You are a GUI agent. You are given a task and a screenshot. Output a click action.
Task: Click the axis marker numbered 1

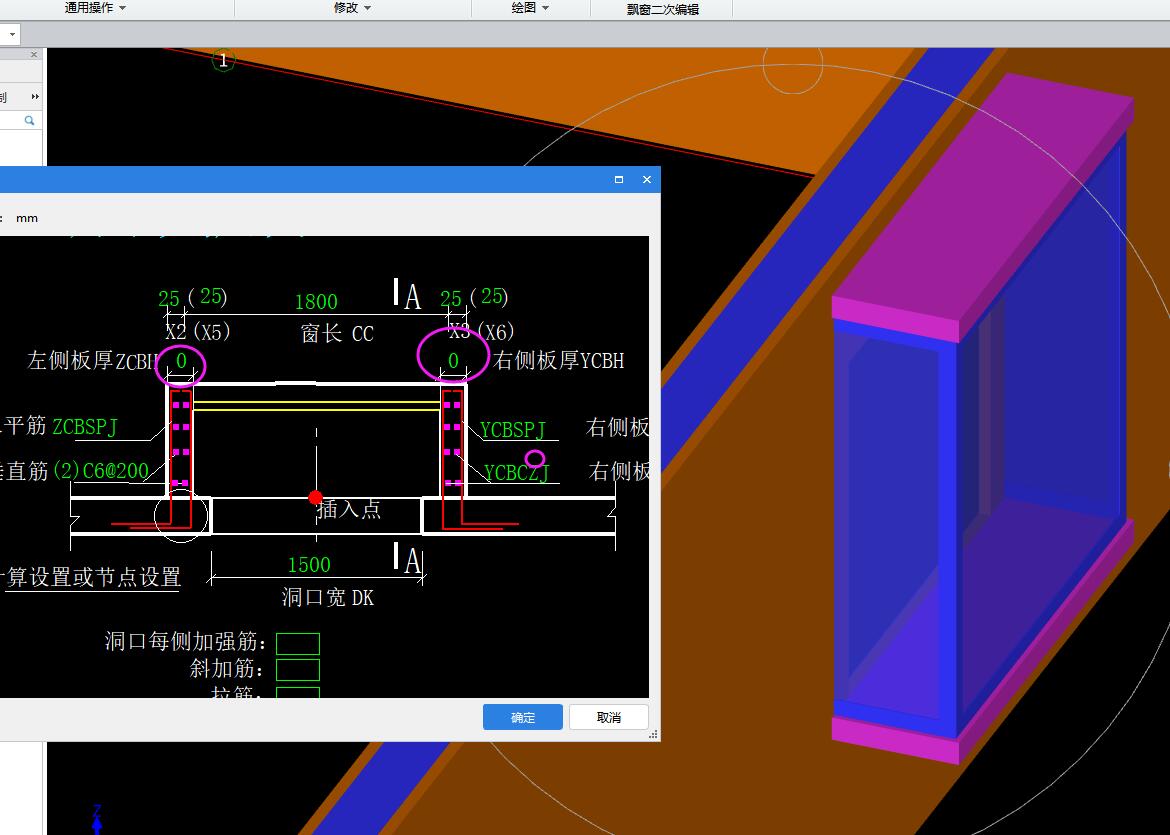pos(223,61)
